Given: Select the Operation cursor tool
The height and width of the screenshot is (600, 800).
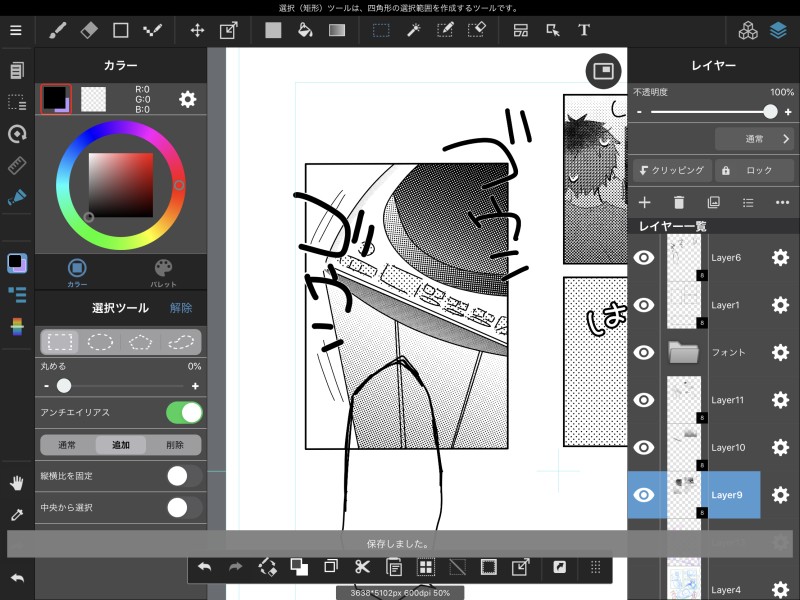Looking at the screenshot, I should (553, 31).
